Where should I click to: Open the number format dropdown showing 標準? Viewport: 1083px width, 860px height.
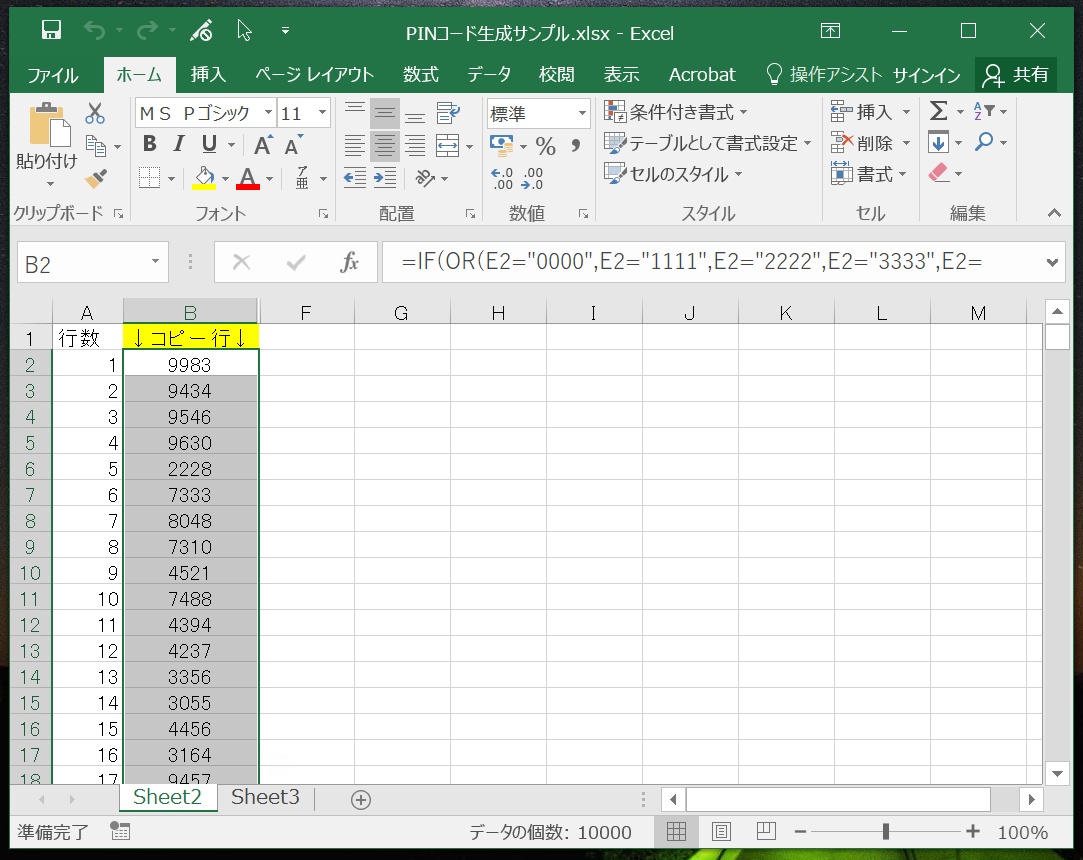(x=582, y=113)
